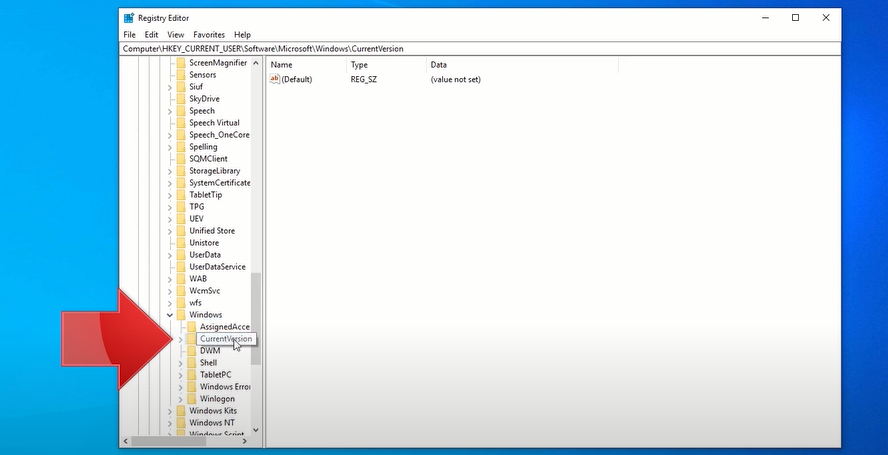The height and width of the screenshot is (455, 888).
Task: Click the Shell folder icon
Action: click(x=191, y=363)
